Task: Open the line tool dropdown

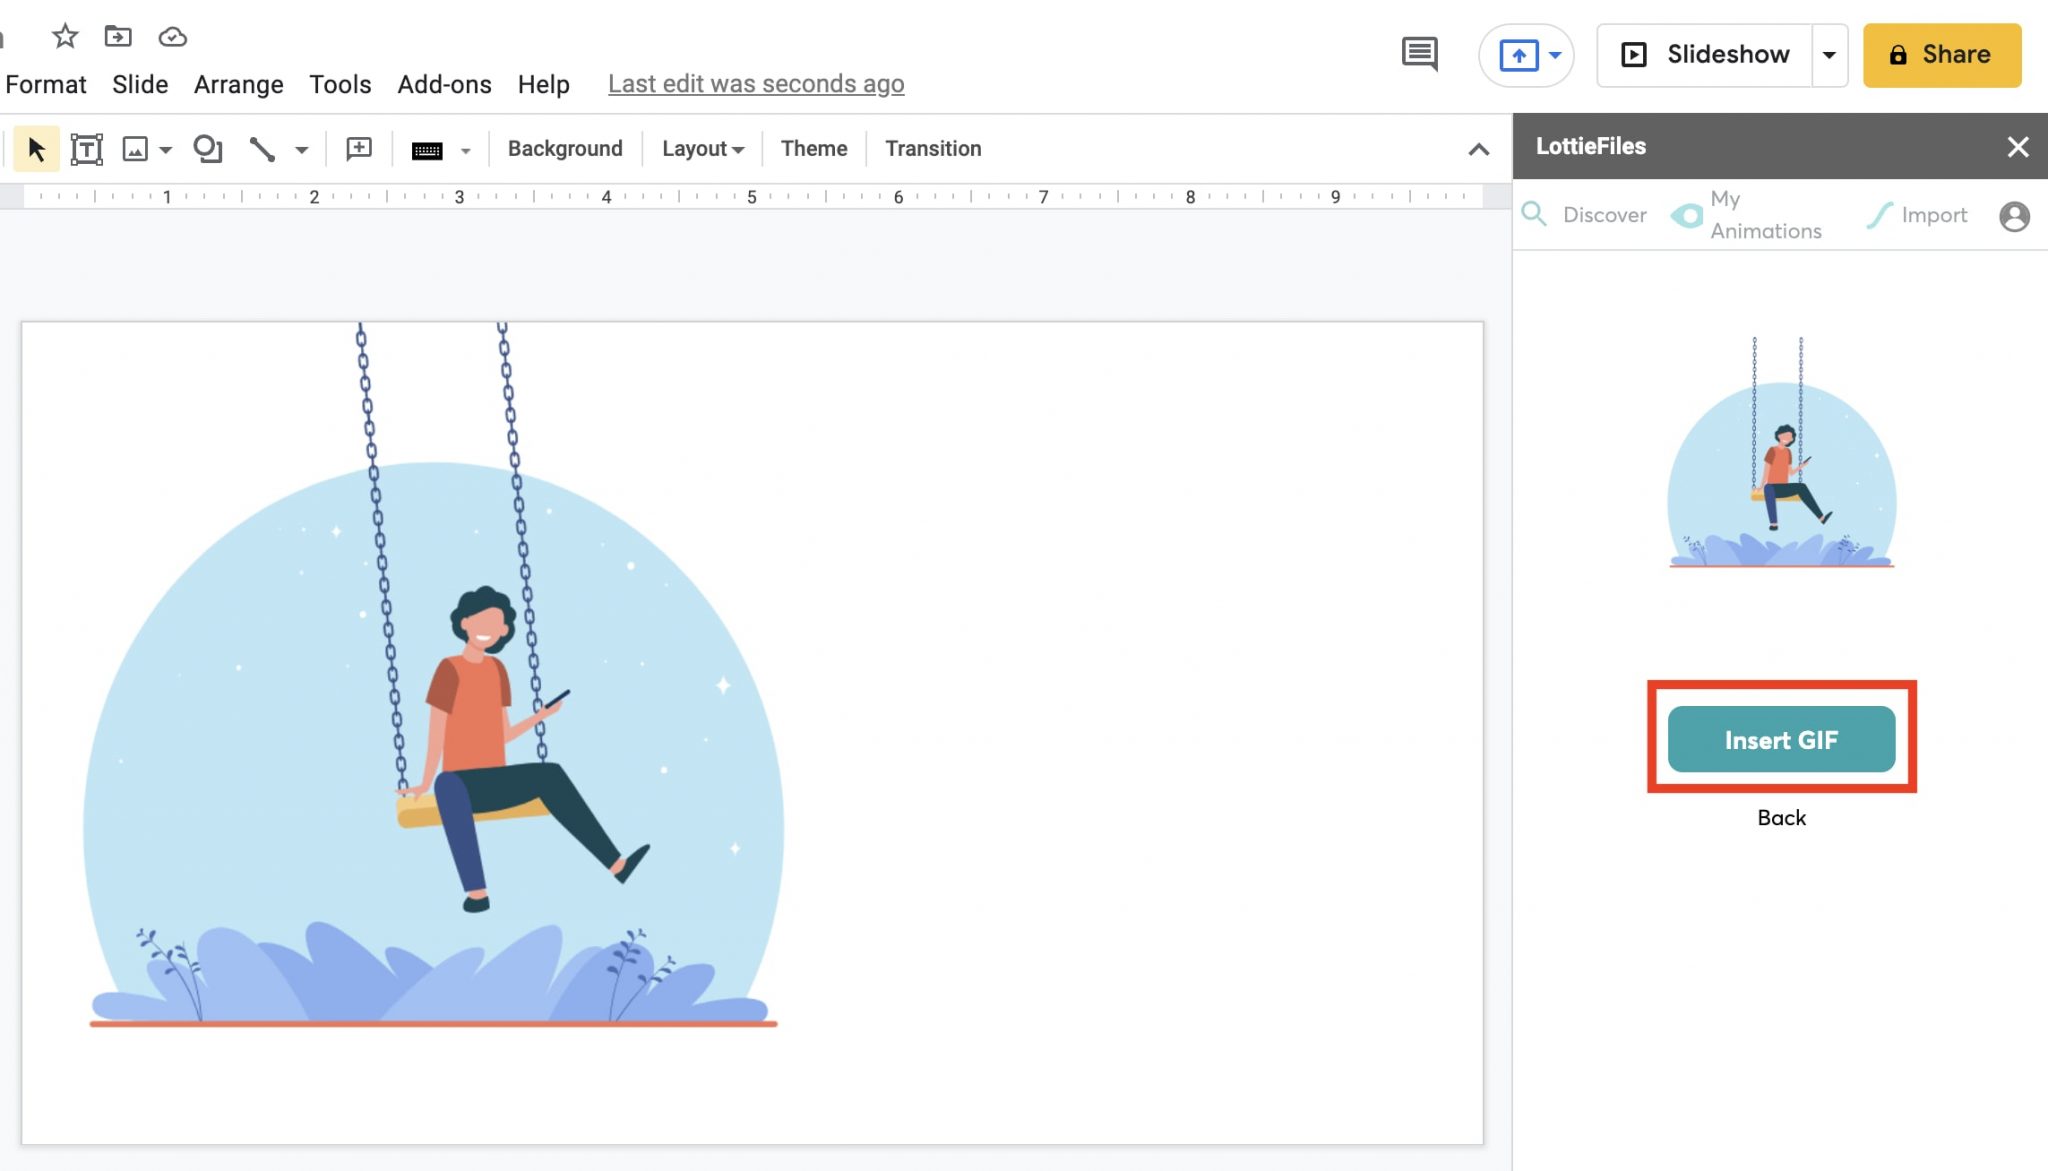Action: click(303, 148)
